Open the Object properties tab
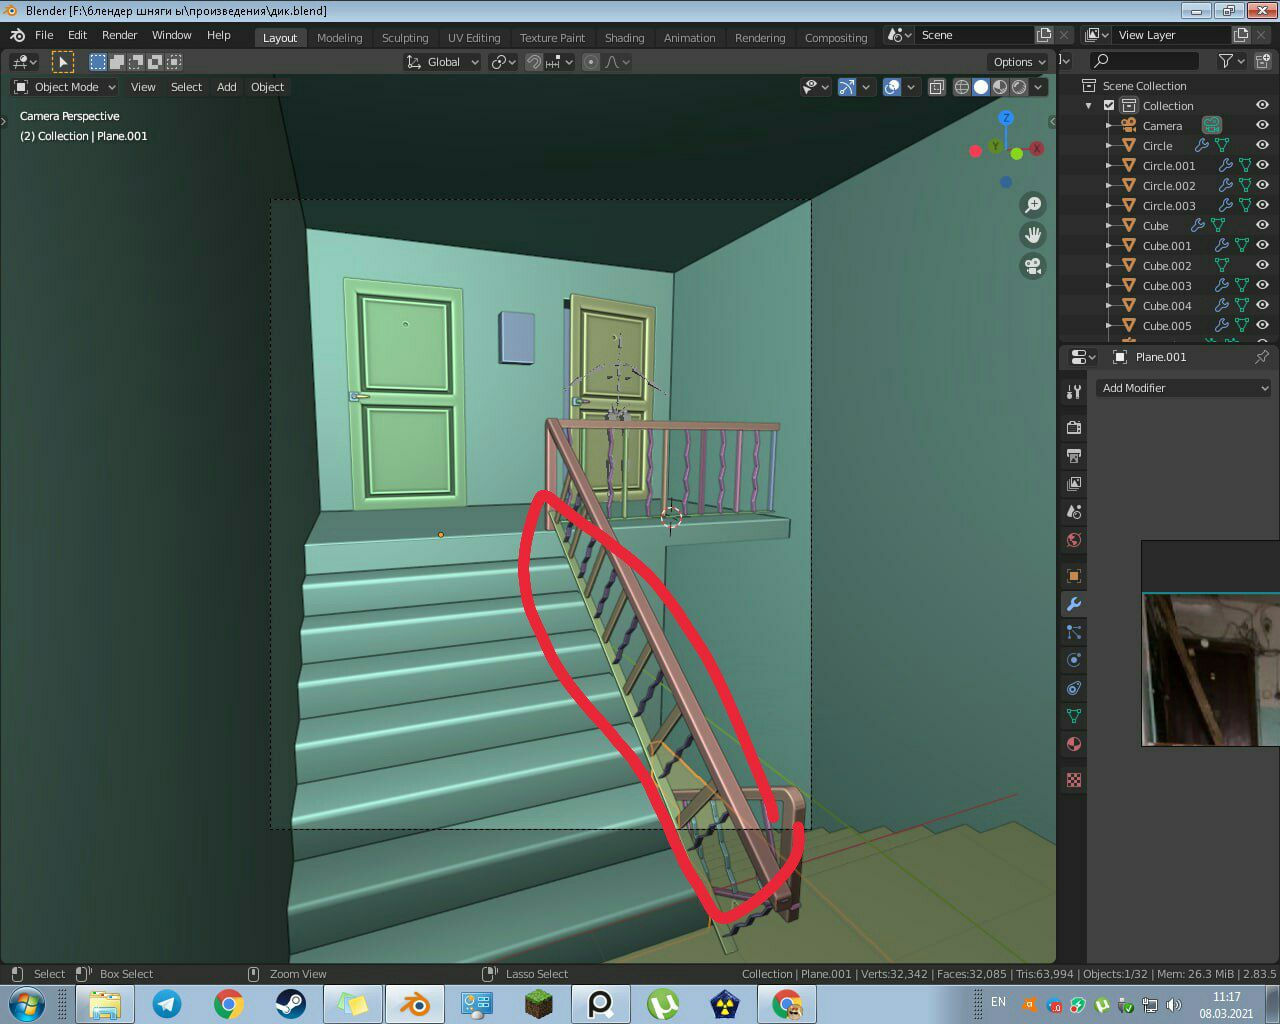The height and width of the screenshot is (1024, 1280). click(1073, 576)
